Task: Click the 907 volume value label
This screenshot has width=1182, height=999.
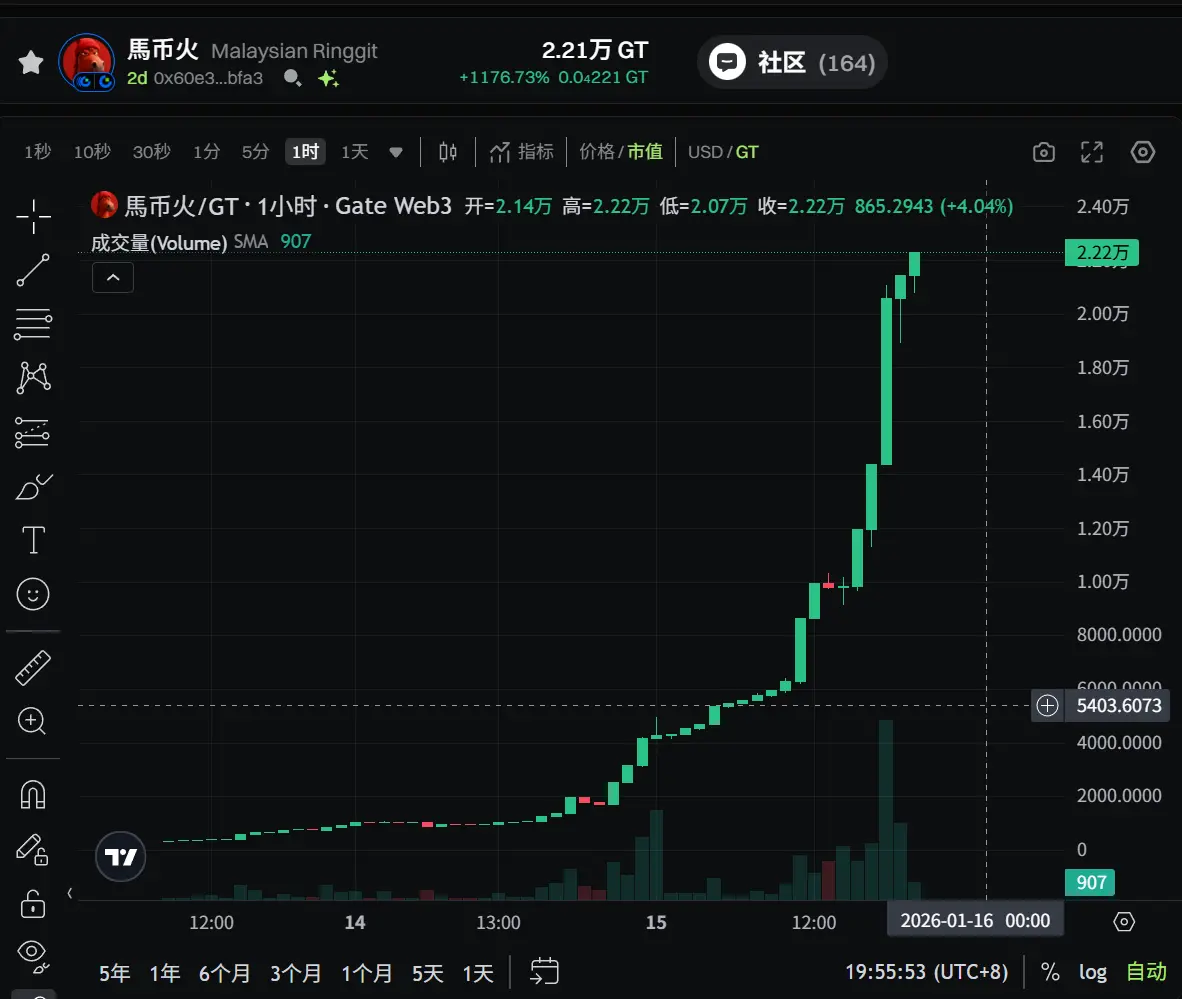Action: 1090,882
